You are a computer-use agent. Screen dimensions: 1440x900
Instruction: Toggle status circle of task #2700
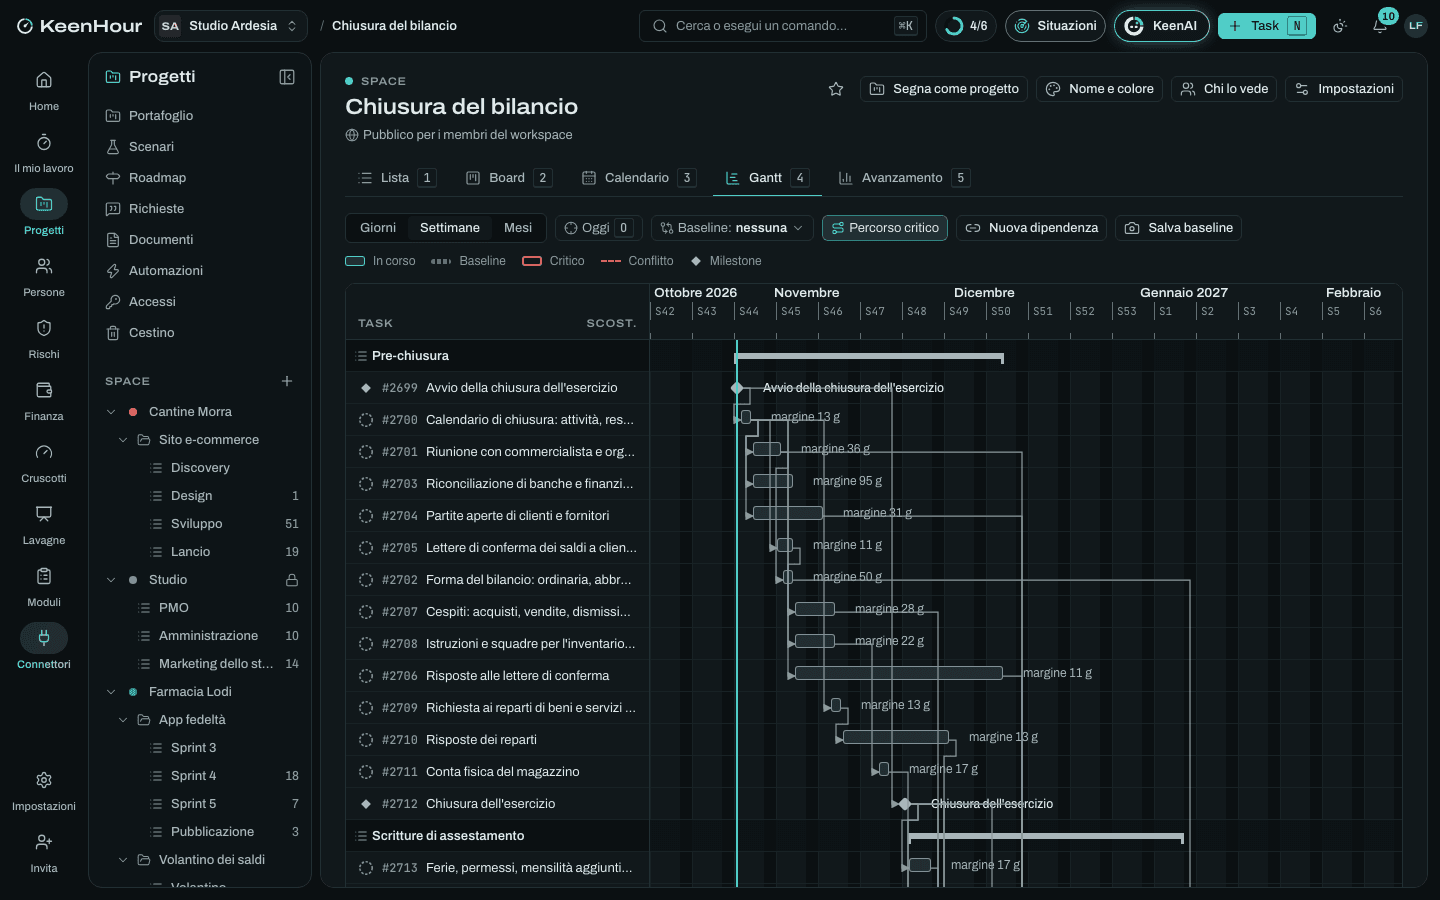366,420
